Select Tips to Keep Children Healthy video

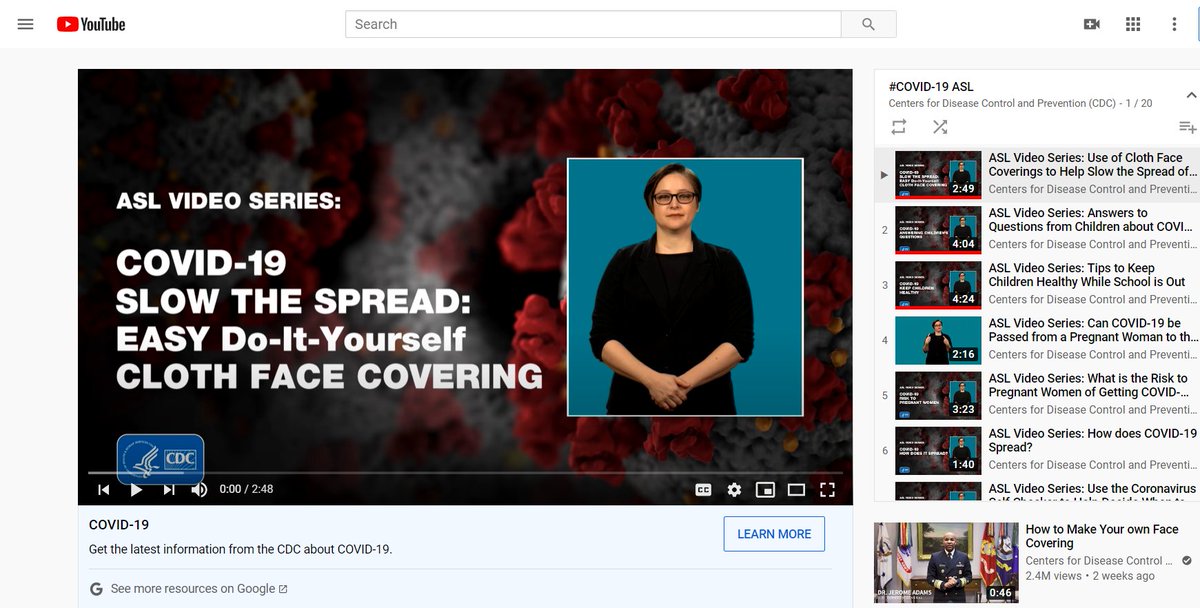pyautogui.click(x=1037, y=285)
